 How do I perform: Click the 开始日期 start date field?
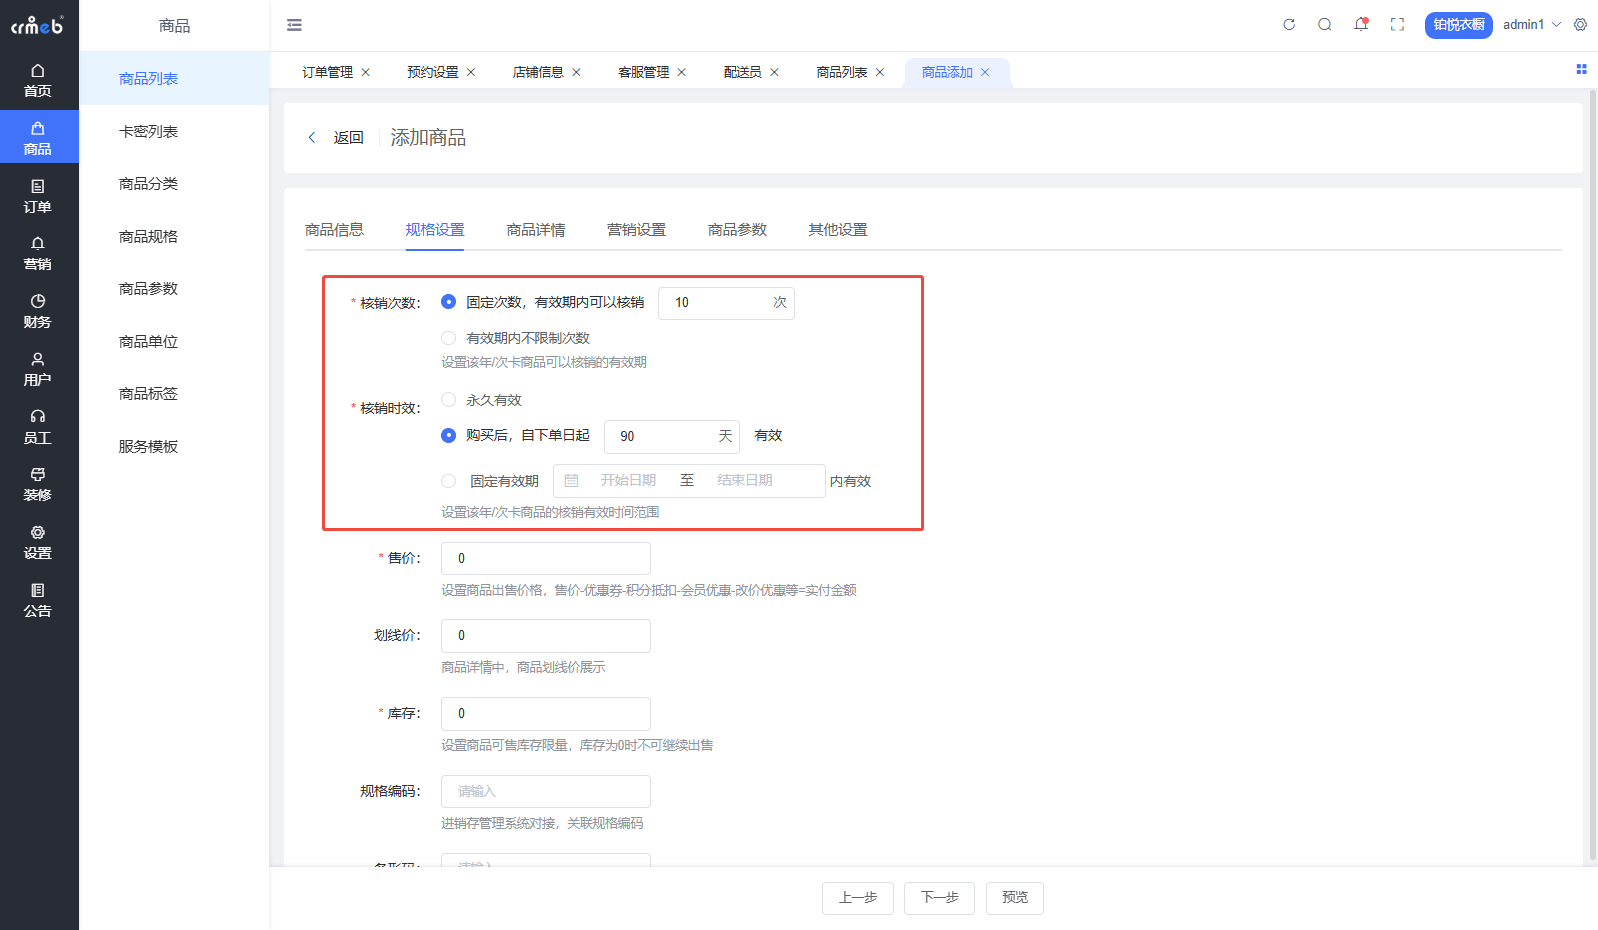[x=628, y=481]
